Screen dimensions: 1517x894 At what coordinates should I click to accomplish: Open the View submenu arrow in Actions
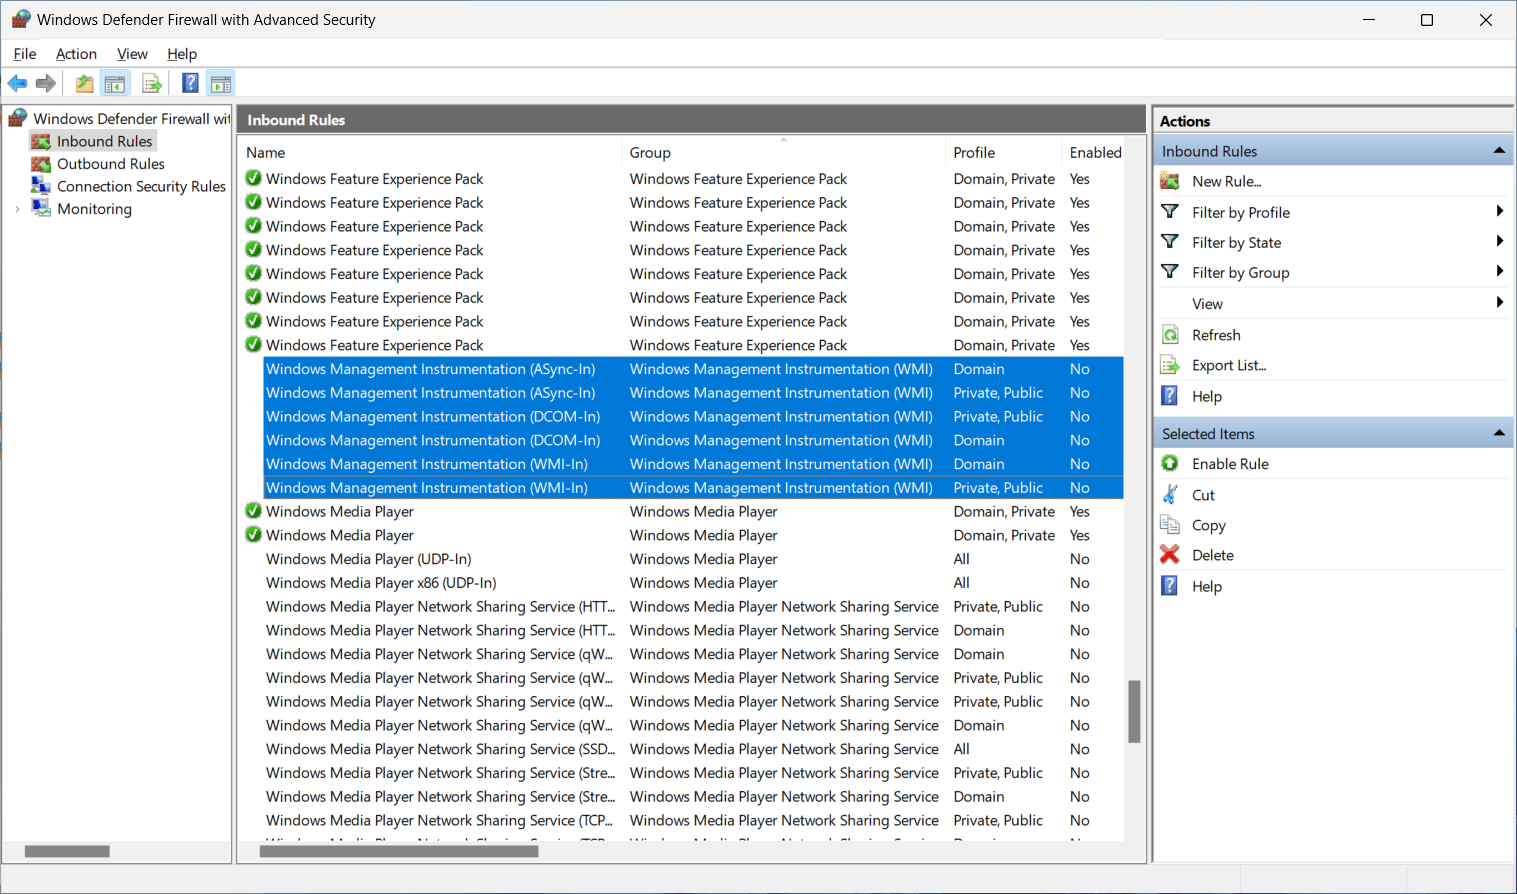(1499, 302)
